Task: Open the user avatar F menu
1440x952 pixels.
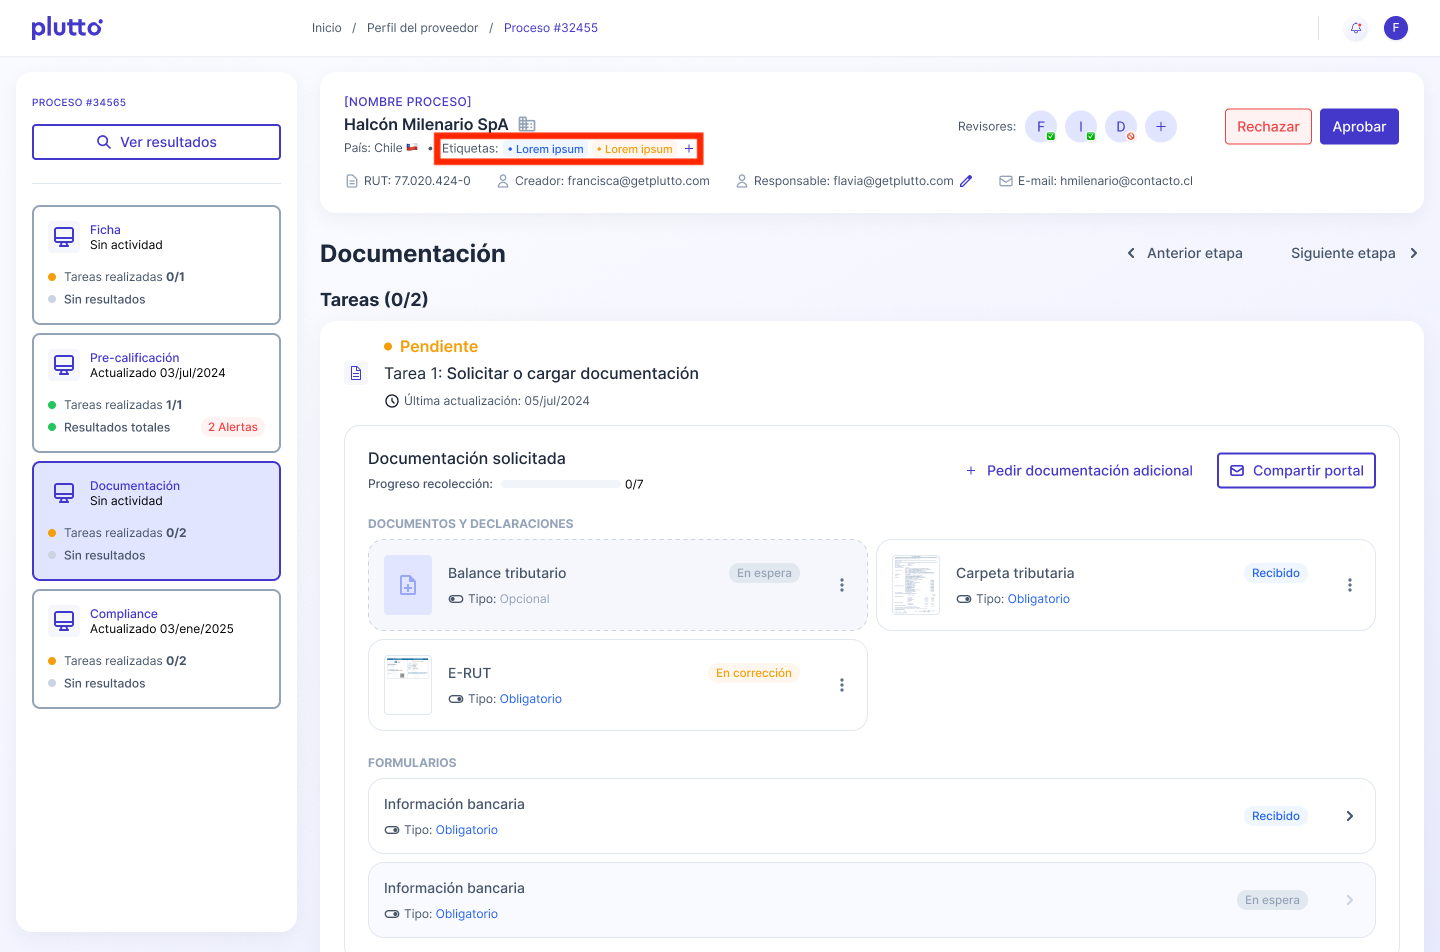Action: (1395, 28)
